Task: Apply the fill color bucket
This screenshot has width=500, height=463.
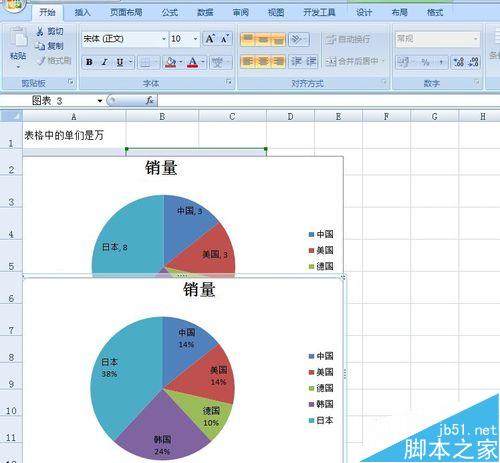Action: tap(170, 62)
